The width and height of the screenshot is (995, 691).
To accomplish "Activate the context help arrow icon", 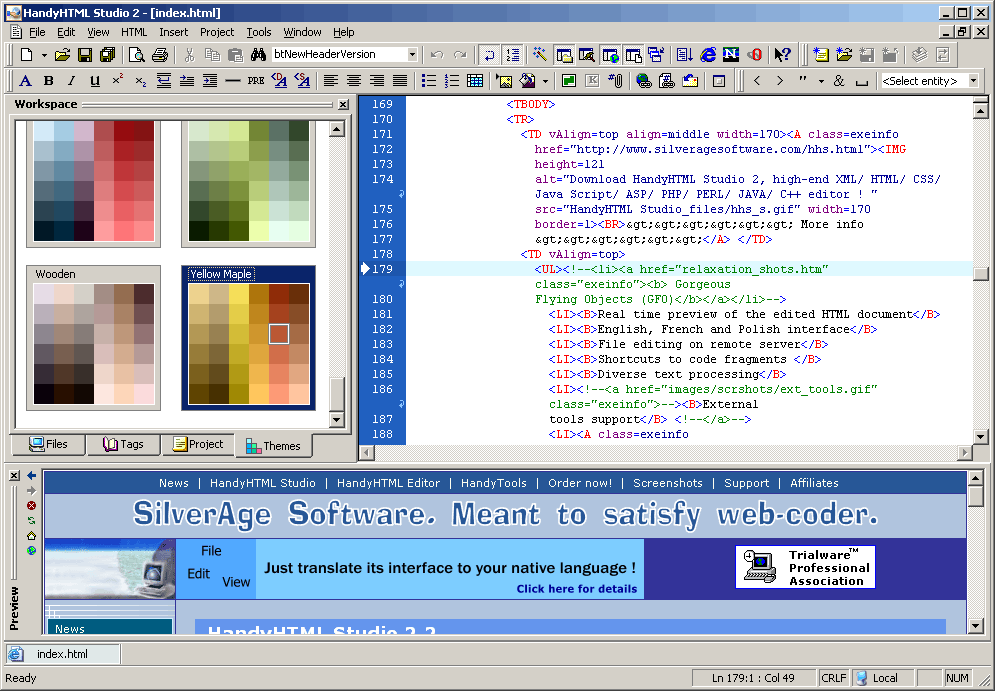I will tap(782, 55).
